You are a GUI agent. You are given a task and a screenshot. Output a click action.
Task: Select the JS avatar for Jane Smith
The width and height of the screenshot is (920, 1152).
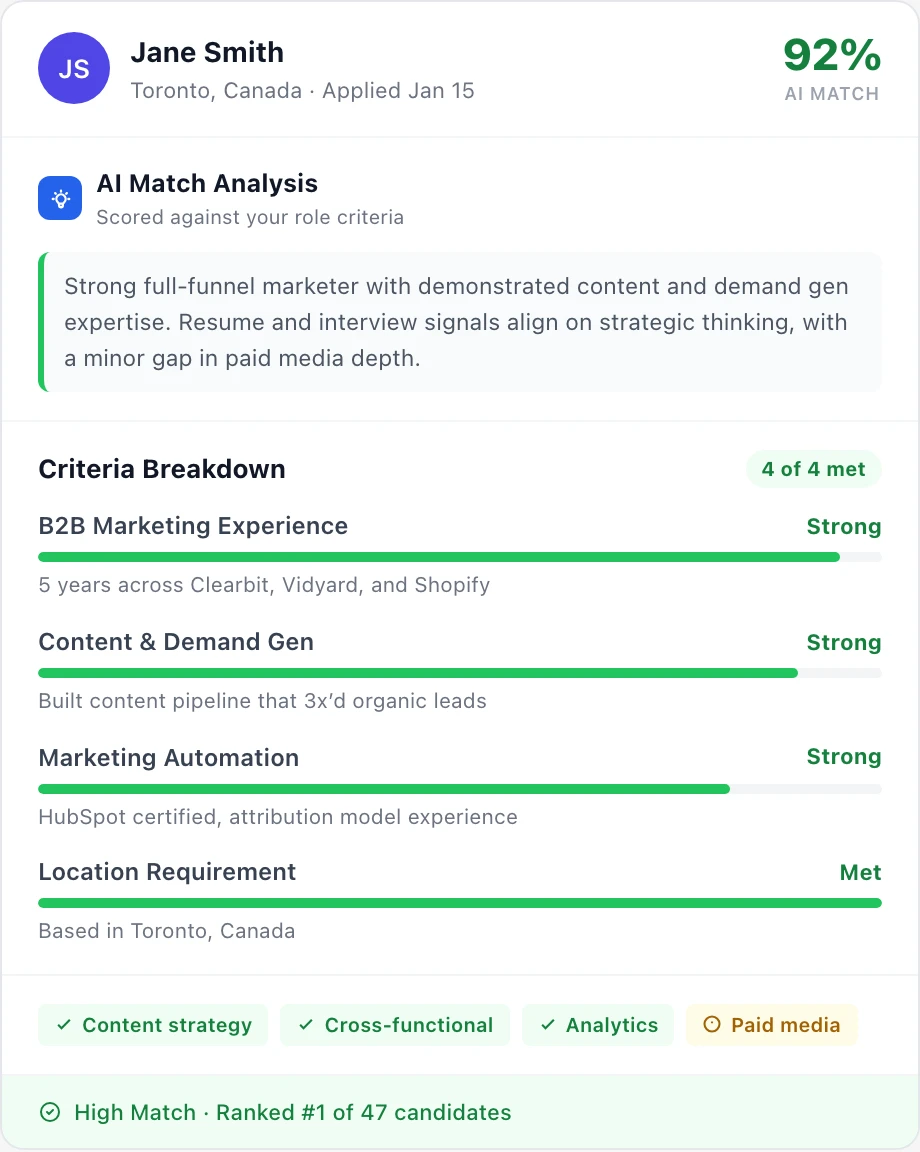click(x=74, y=68)
